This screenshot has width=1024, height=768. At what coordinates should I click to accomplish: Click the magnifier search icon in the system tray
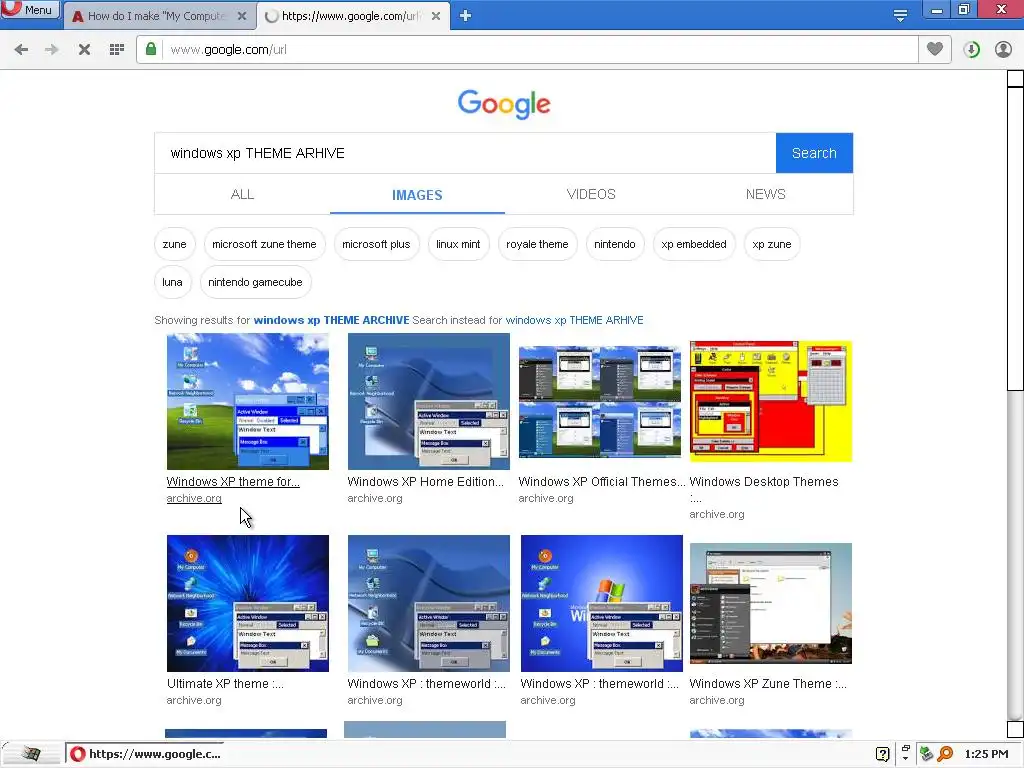pyautogui.click(x=945, y=754)
